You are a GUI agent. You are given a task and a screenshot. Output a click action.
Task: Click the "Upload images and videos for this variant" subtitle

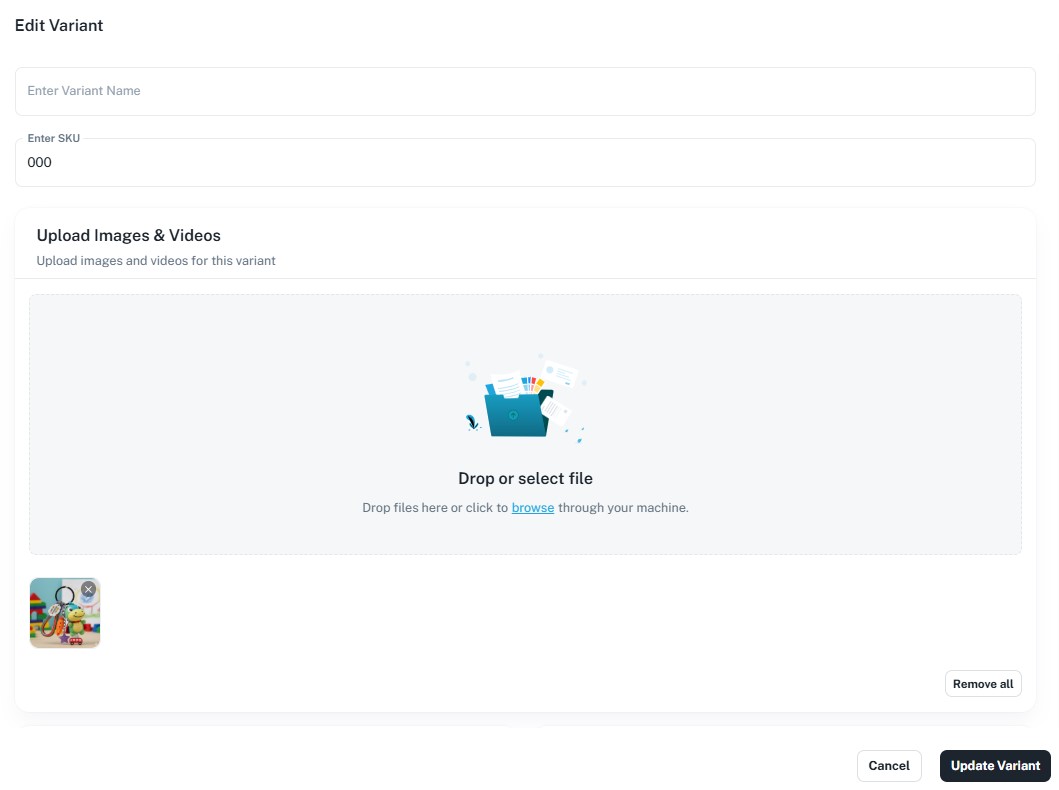point(155,261)
